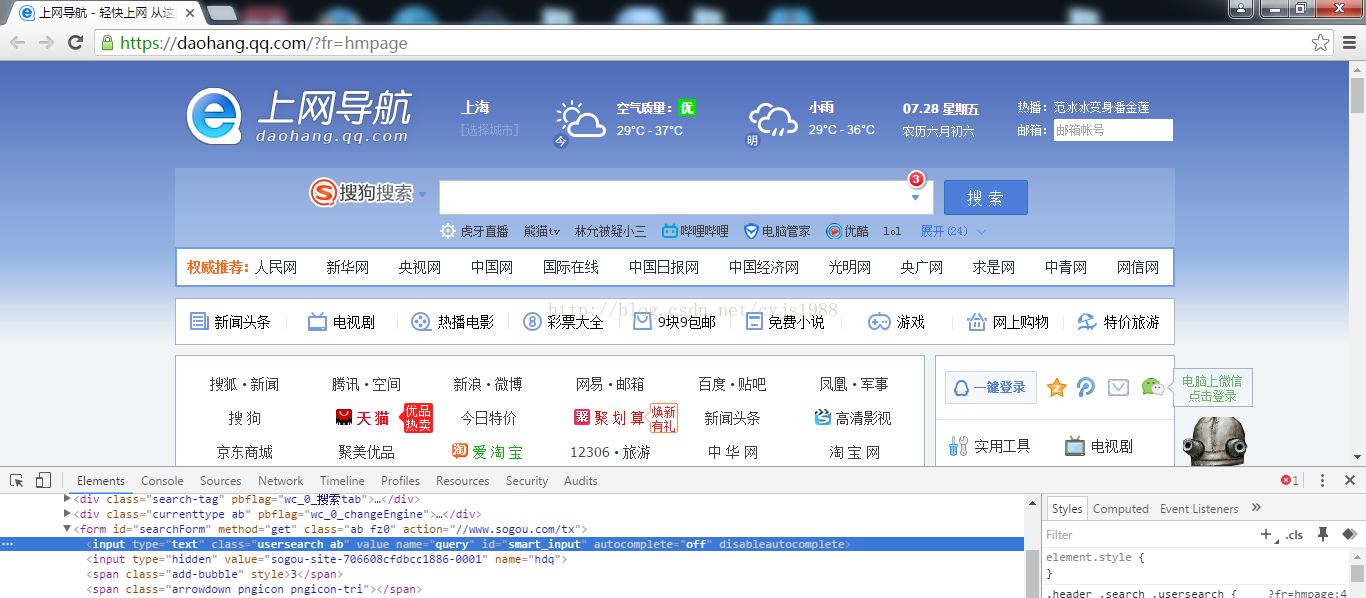
Task: Click the address bar URL
Action: 264,43
